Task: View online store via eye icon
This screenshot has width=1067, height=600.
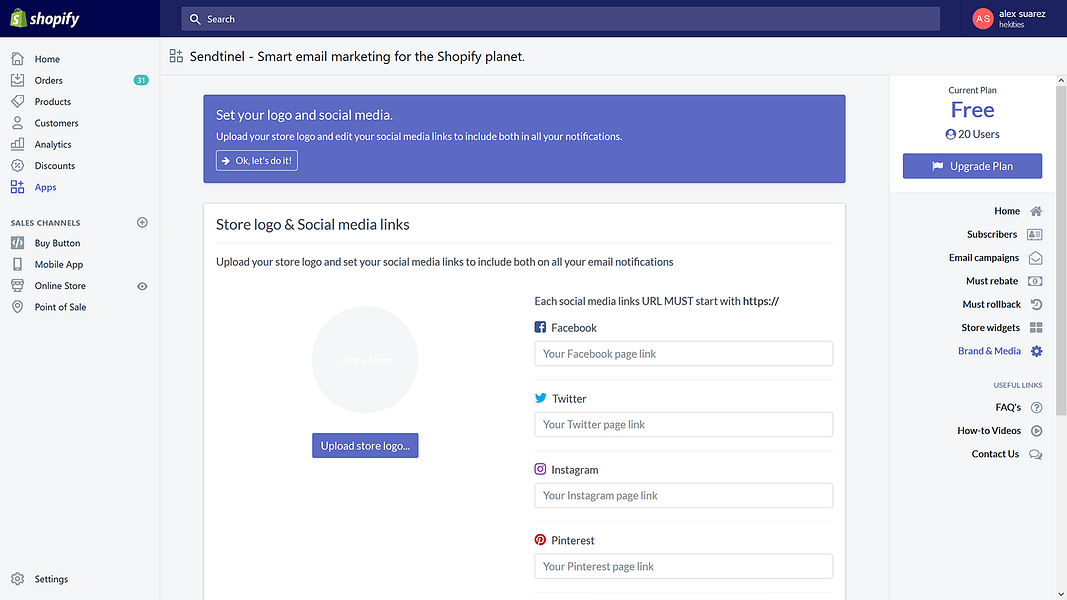Action: coord(142,286)
